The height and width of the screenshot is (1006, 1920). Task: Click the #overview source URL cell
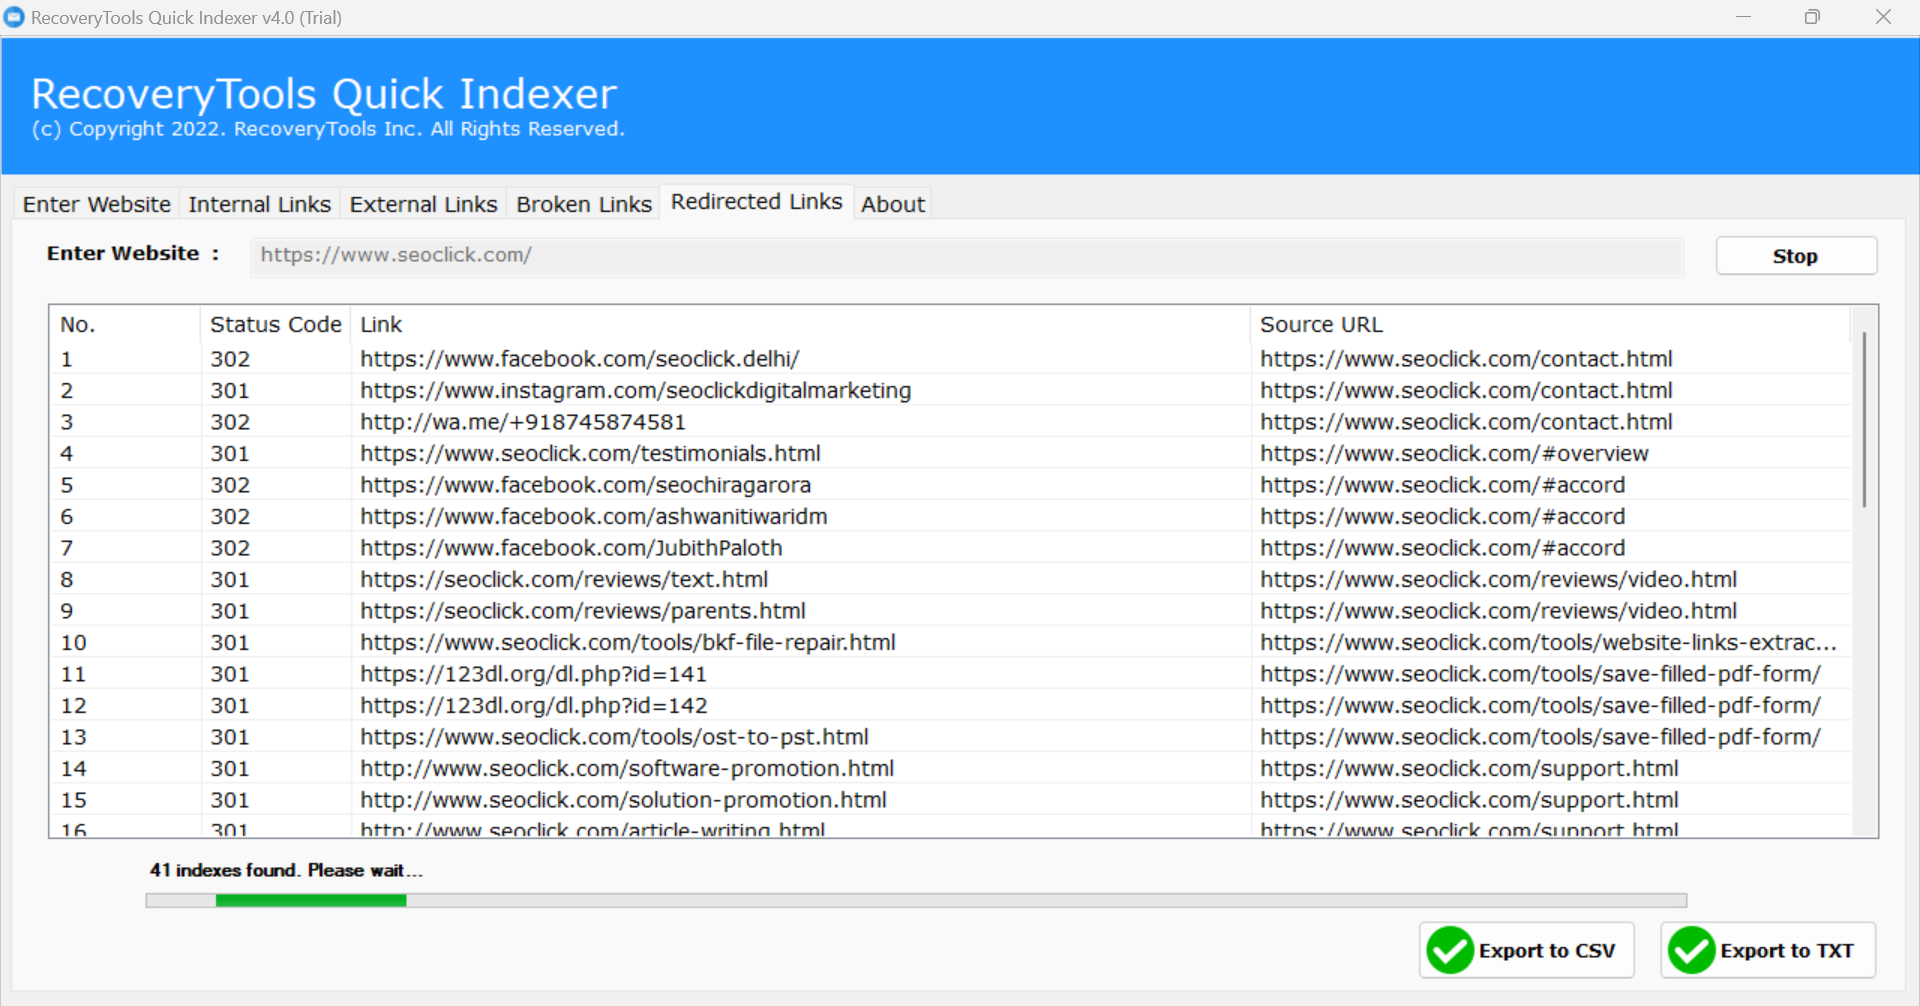(1454, 454)
